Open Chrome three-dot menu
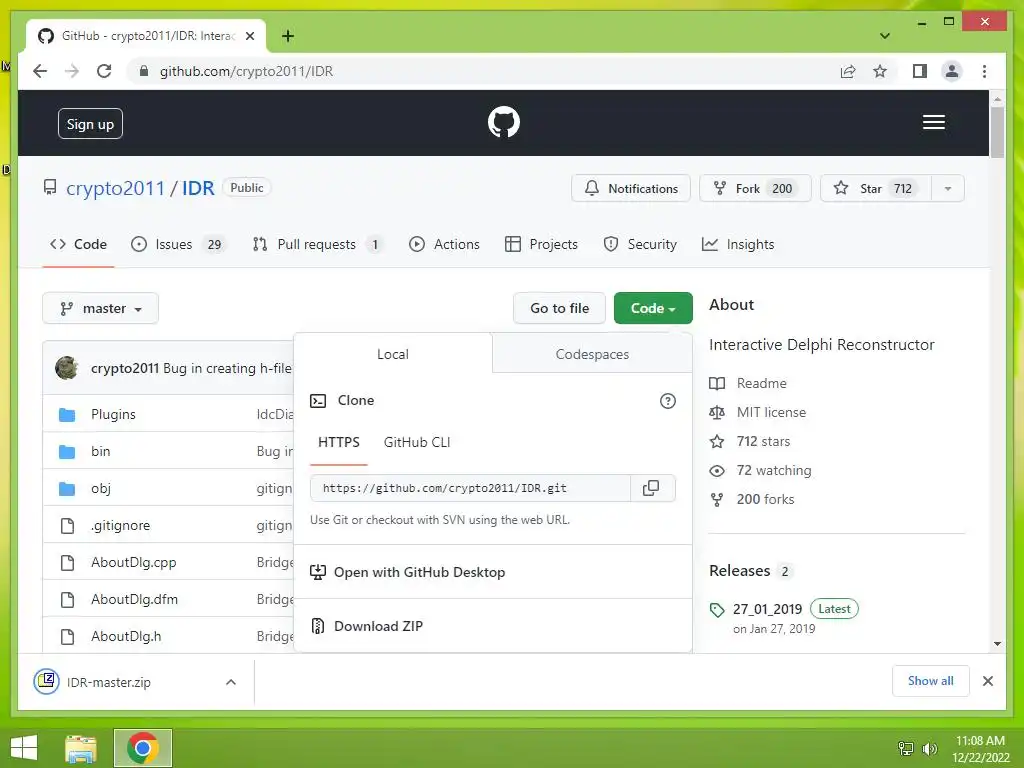Image resolution: width=1024 pixels, height=768 pixels. 984,71
